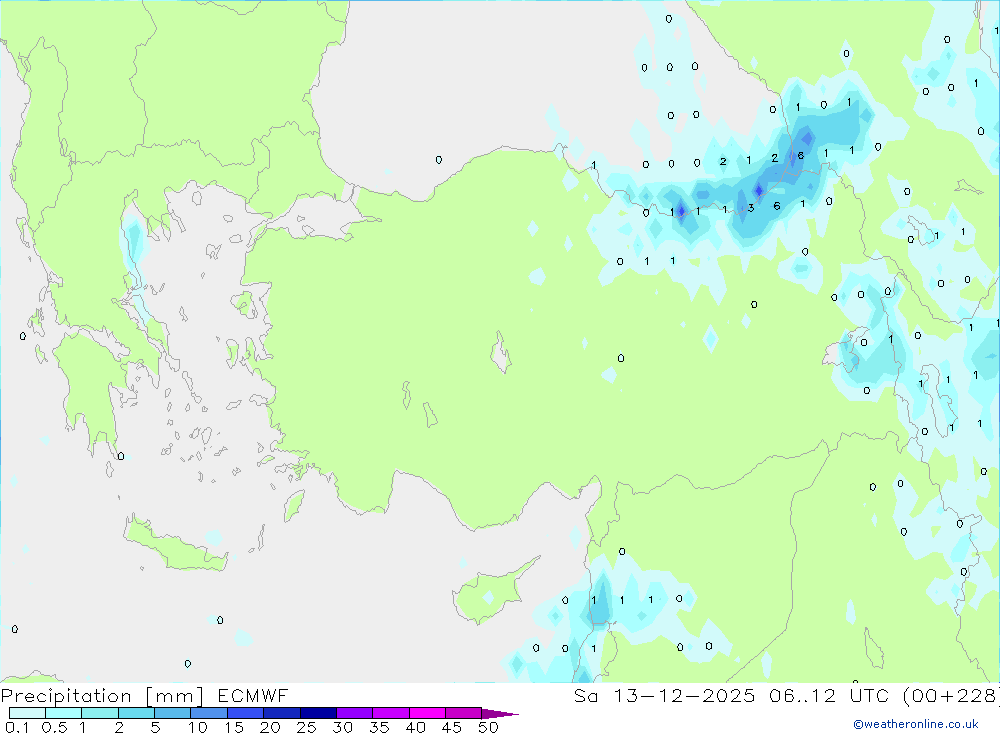The height and width of the screenshot is (733, 1000).
Task: Pick the 10–15 mm legend color swatch
Action: [x=209, y=713]
